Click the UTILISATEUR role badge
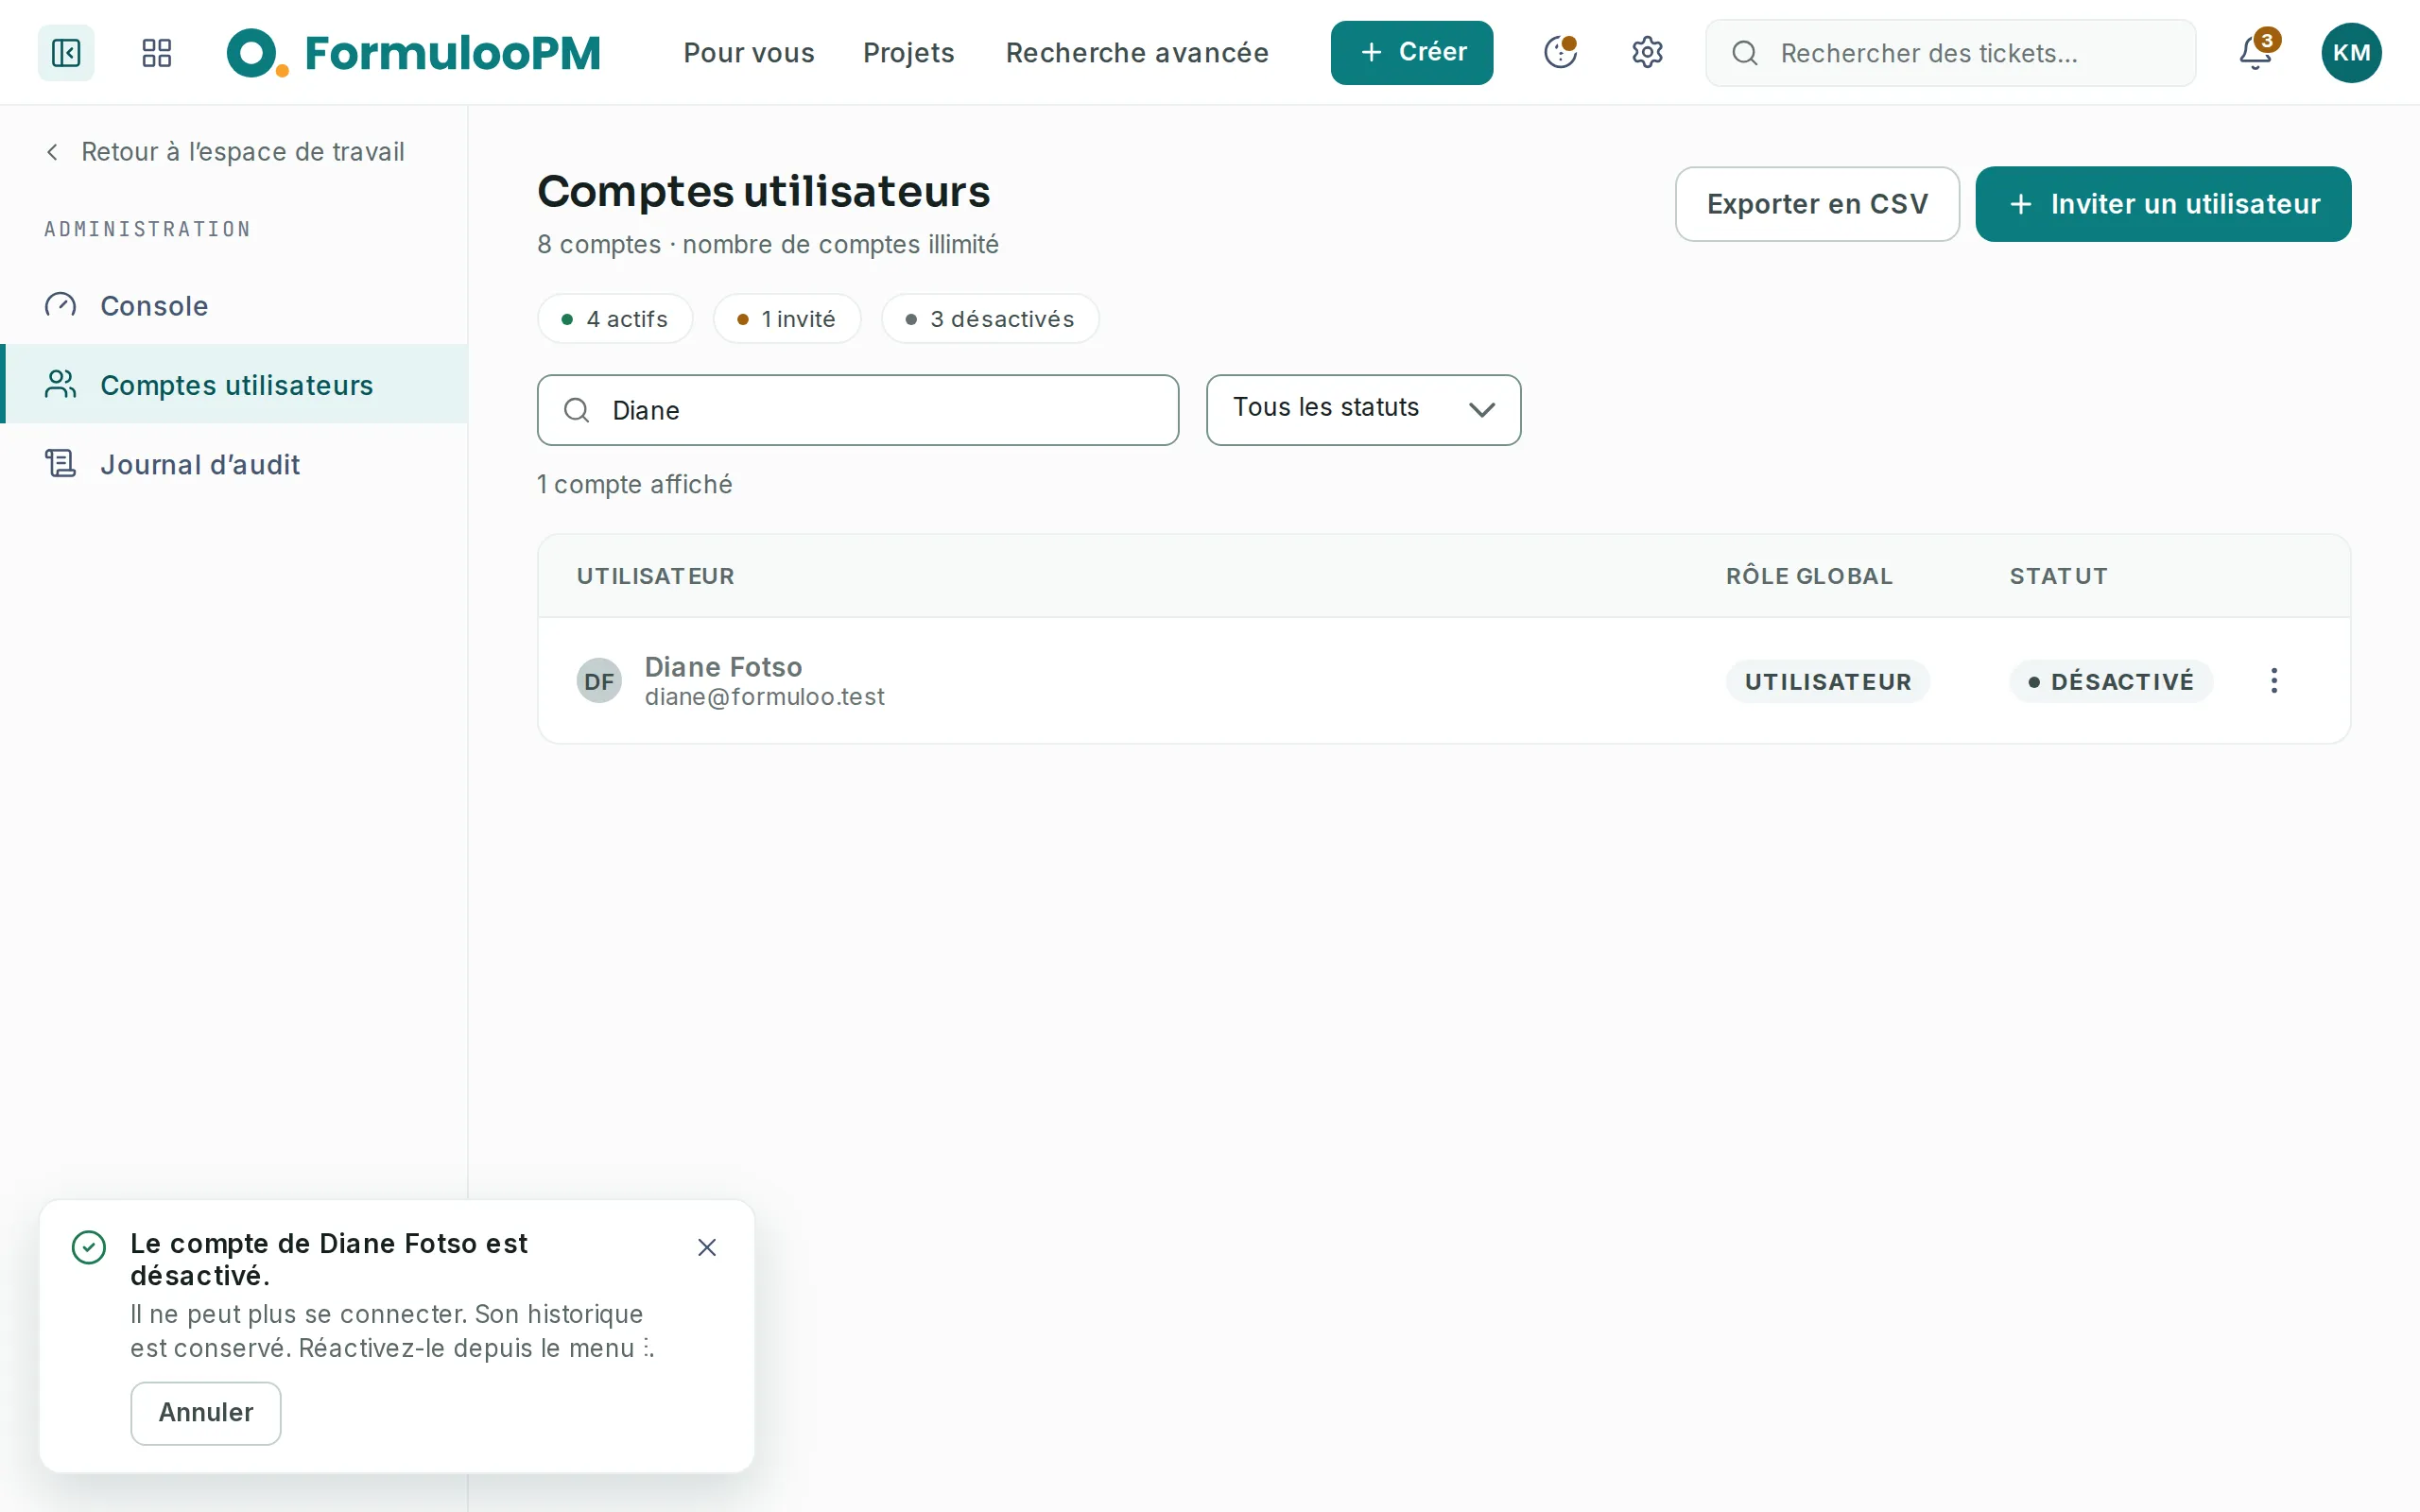This screenshot has height=1512, width=2420. (x=1828, y=681)
